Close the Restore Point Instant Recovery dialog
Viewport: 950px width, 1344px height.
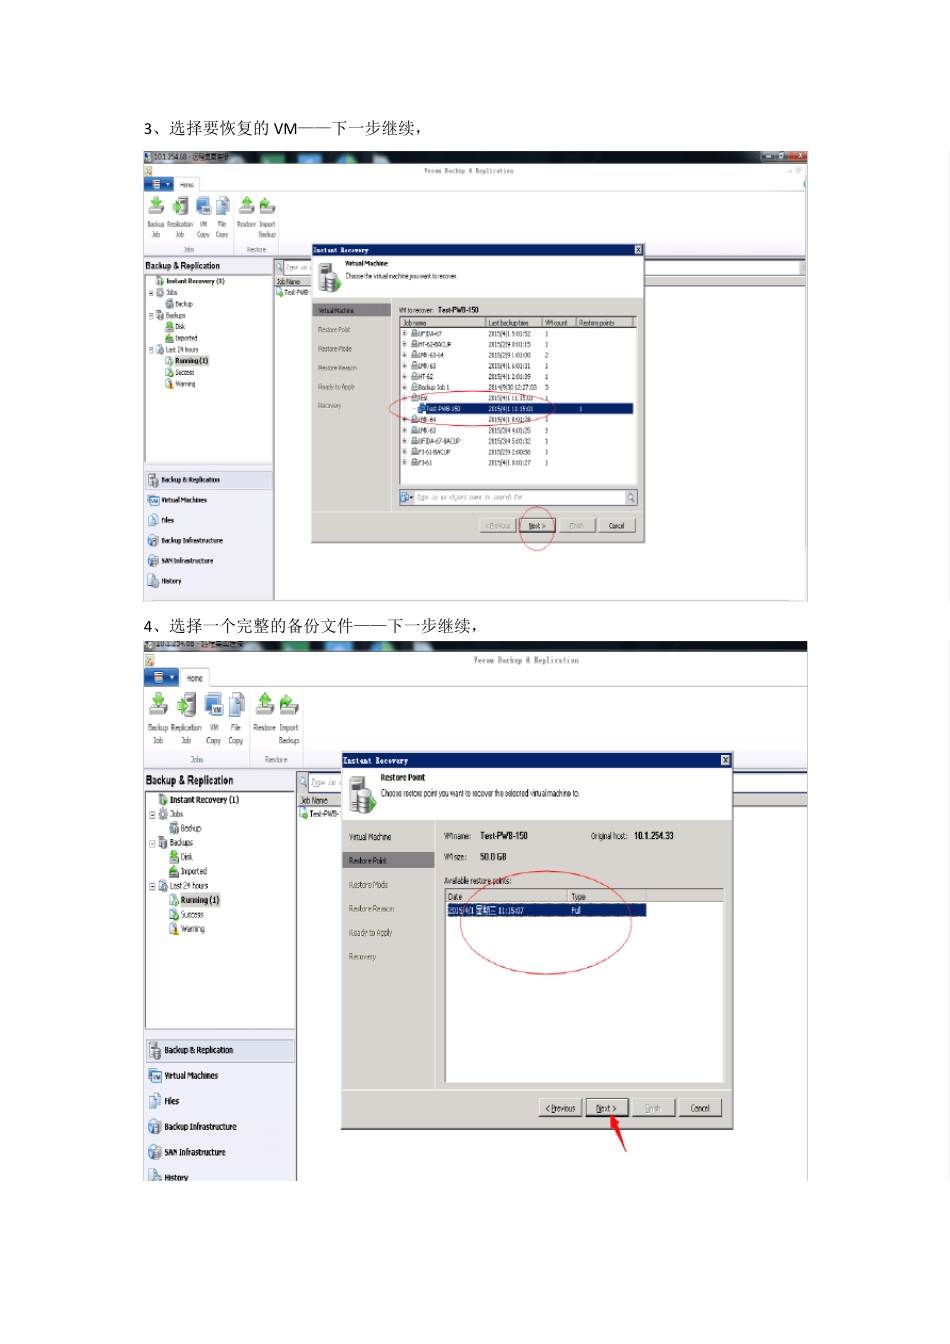pos(726,760)
